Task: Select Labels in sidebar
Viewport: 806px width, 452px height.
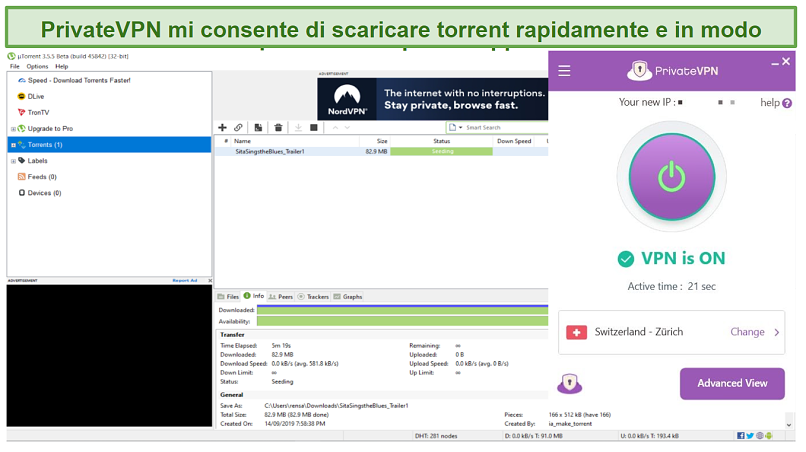Action: [37, 160]
